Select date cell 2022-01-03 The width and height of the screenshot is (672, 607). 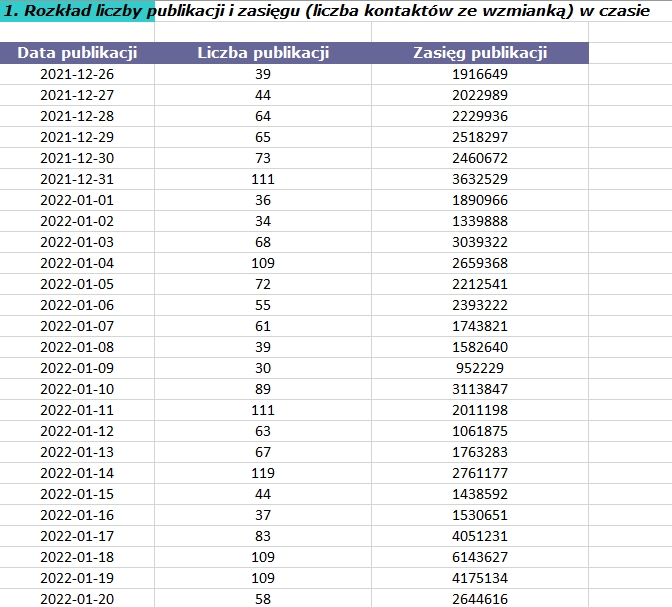pos(77,242)
